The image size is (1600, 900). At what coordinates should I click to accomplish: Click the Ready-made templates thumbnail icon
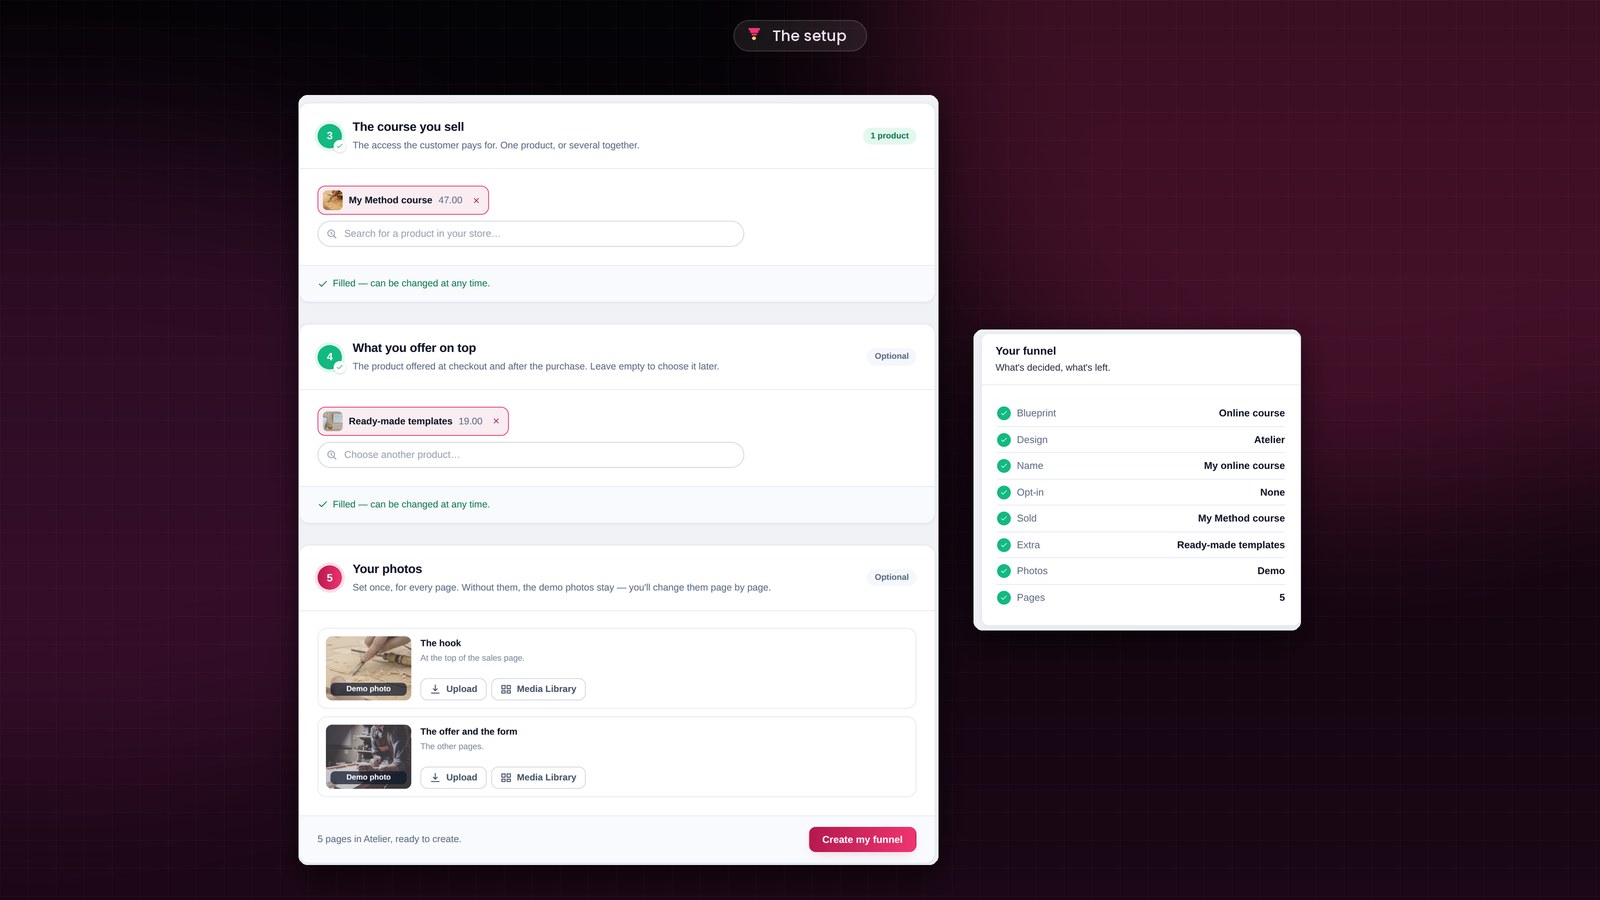point(333,421)
